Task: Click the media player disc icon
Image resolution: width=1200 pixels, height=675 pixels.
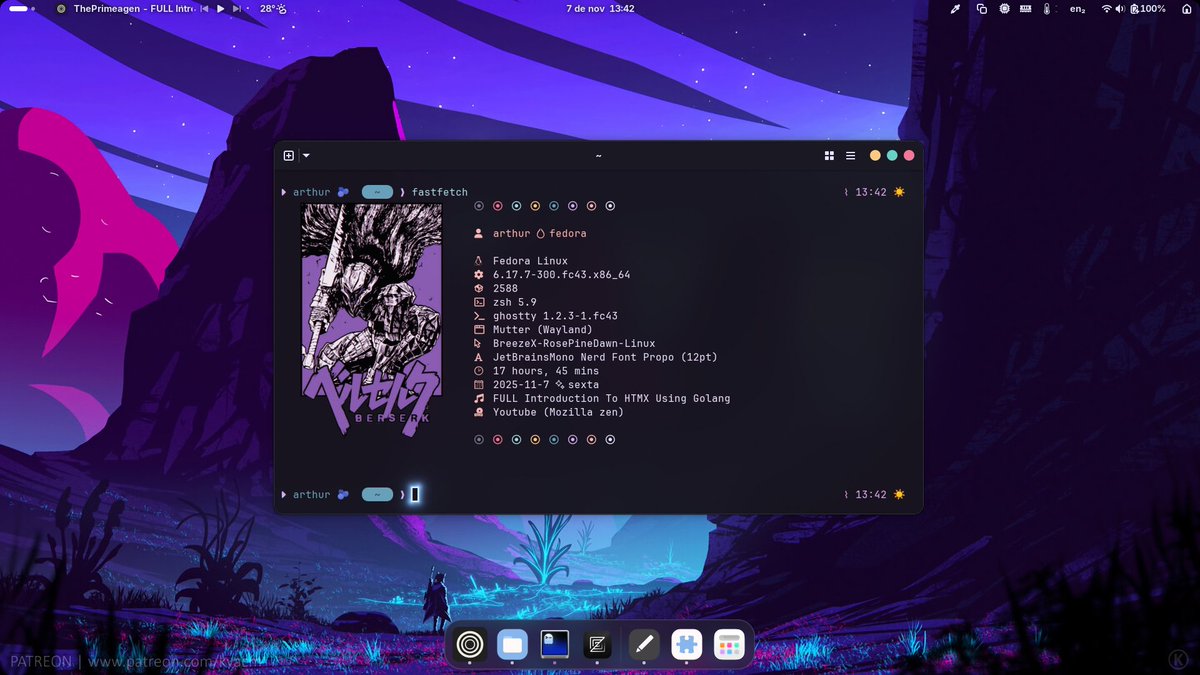Action: pos(62,8)
